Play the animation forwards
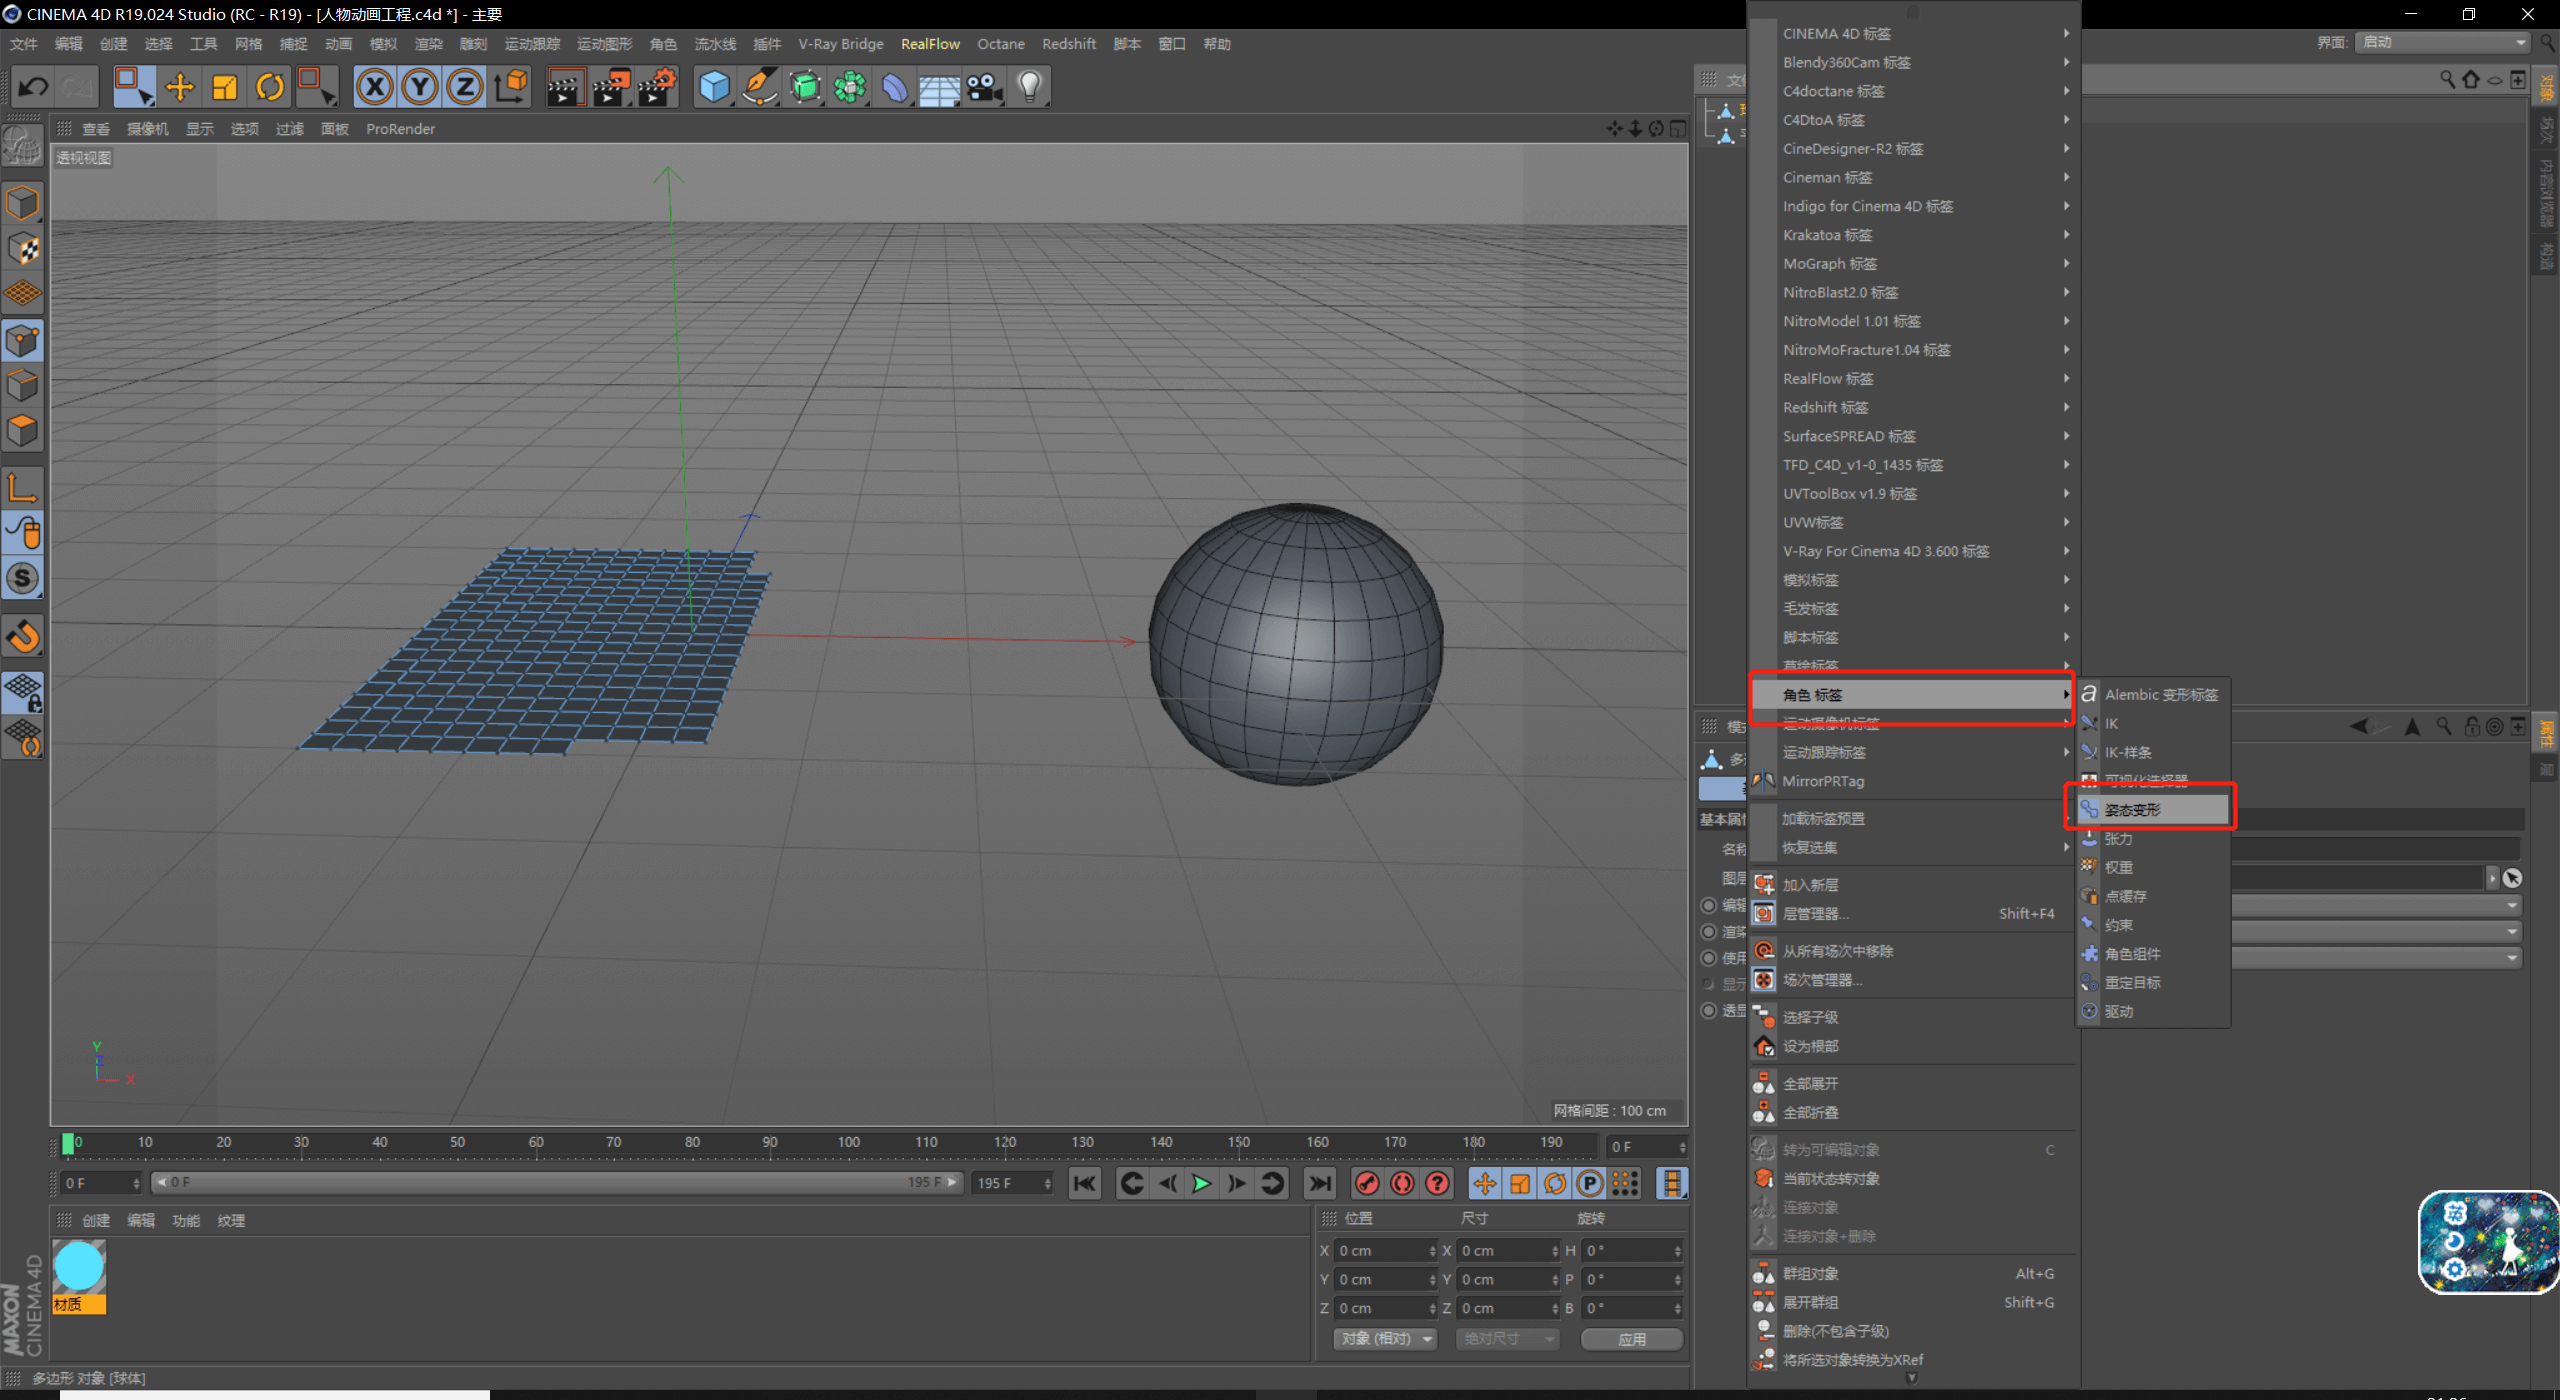The height and width of the screenshot is (1400, 2560). tap(1201, 1184)
